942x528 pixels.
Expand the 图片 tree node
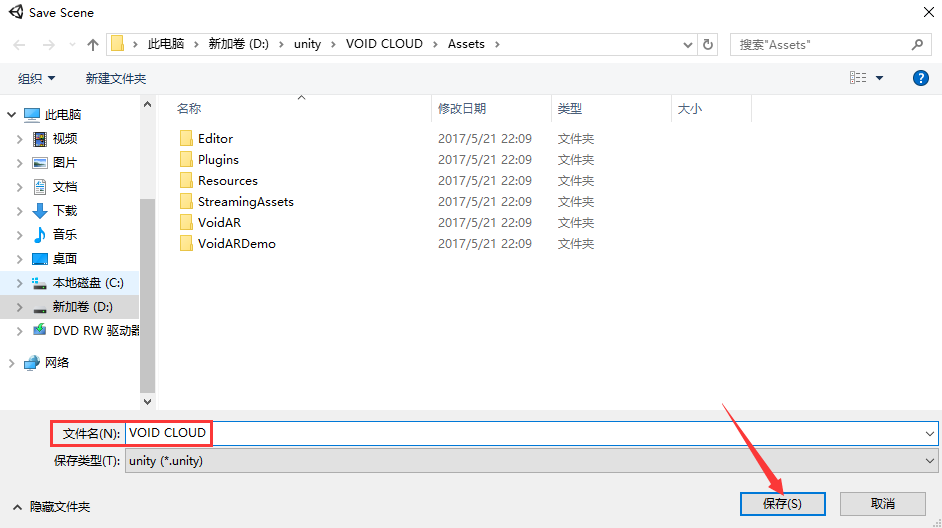pos(20,163)
